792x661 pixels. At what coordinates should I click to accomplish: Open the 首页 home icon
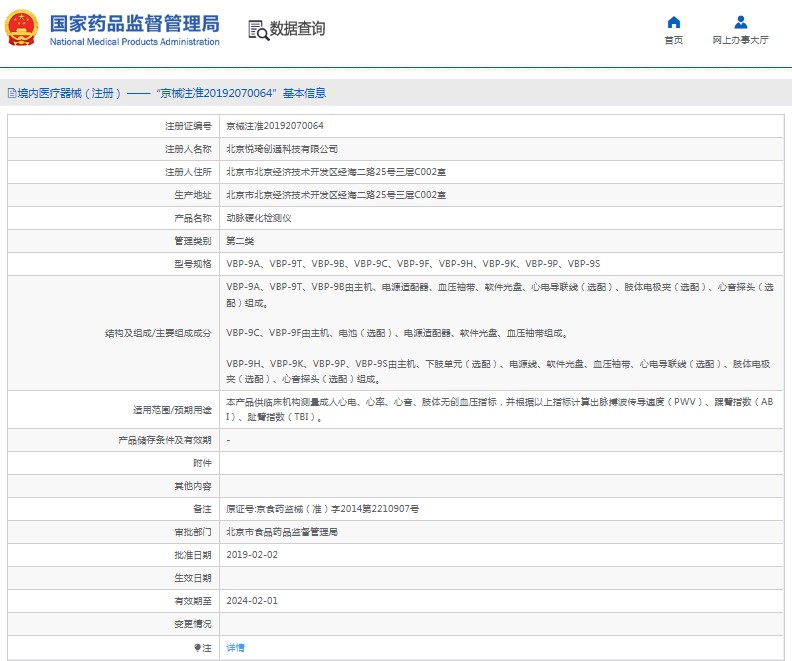[x=674, y=22]
